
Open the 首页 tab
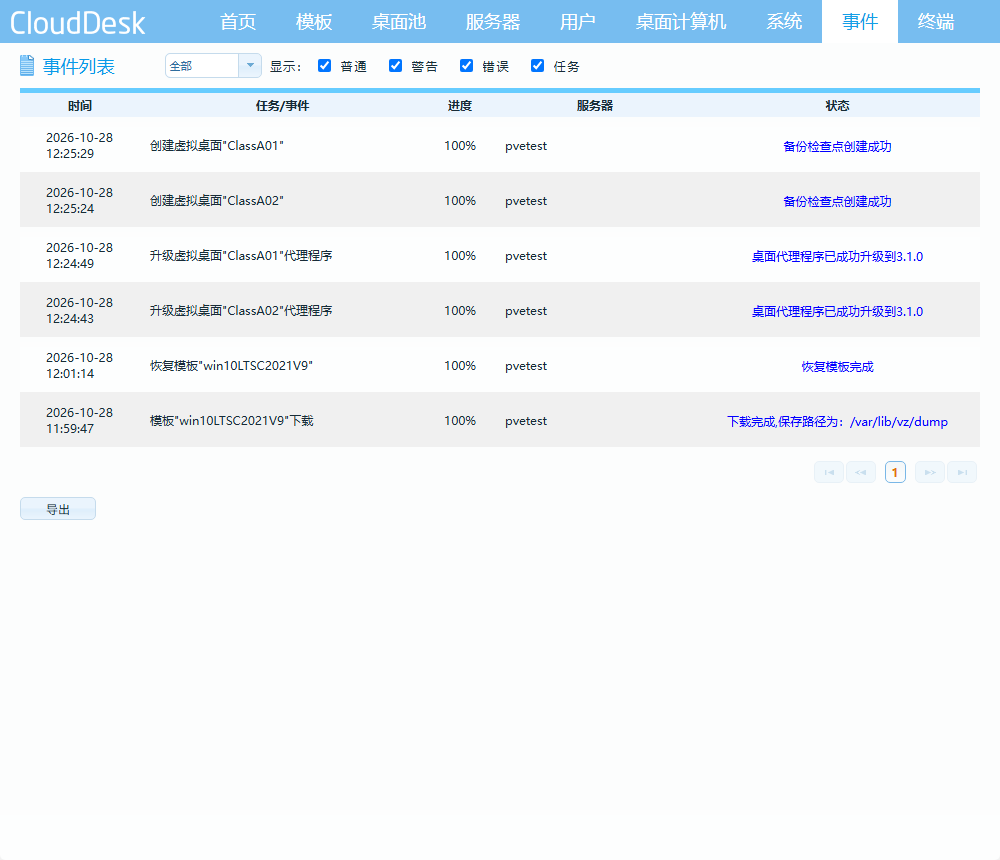coord(238,22)
